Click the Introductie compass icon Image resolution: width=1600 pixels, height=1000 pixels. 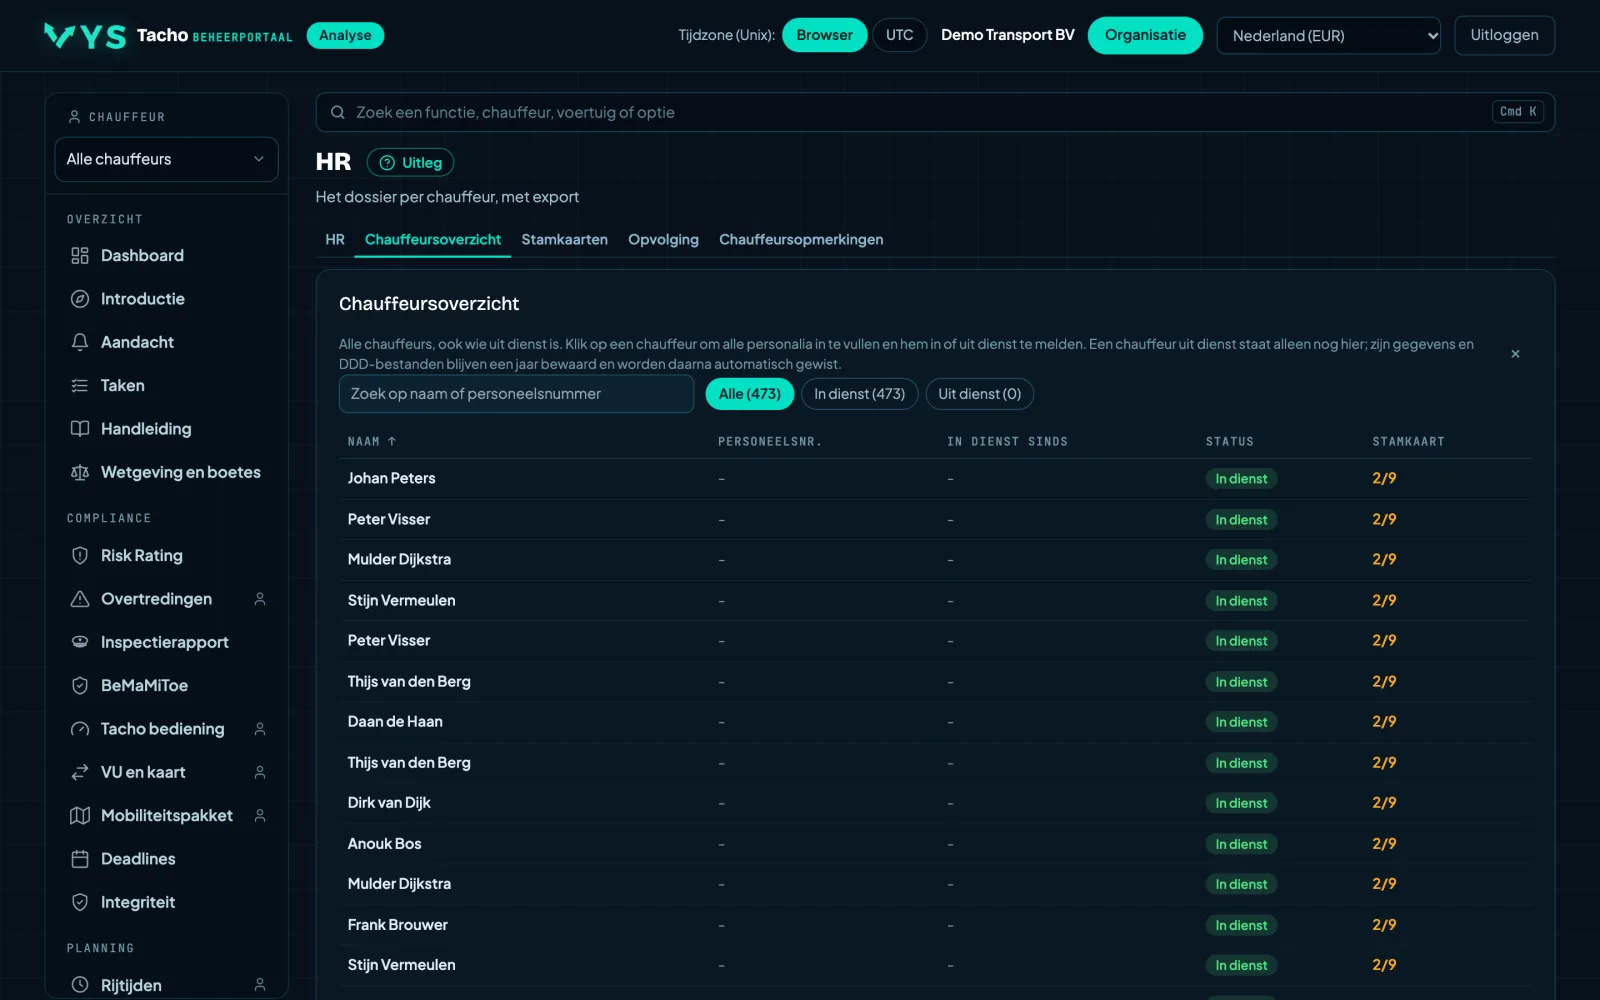(80, 299)
